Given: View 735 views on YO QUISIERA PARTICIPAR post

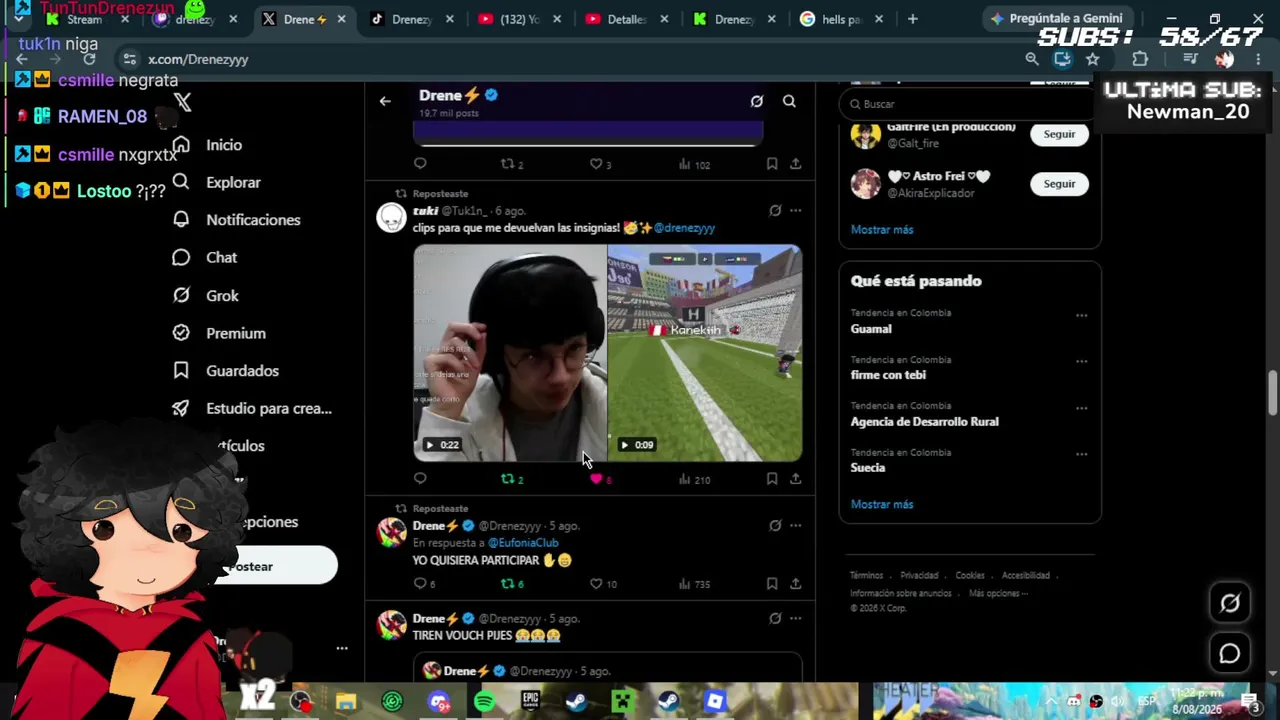Looking at the screenshot, I should pos(694,584).
